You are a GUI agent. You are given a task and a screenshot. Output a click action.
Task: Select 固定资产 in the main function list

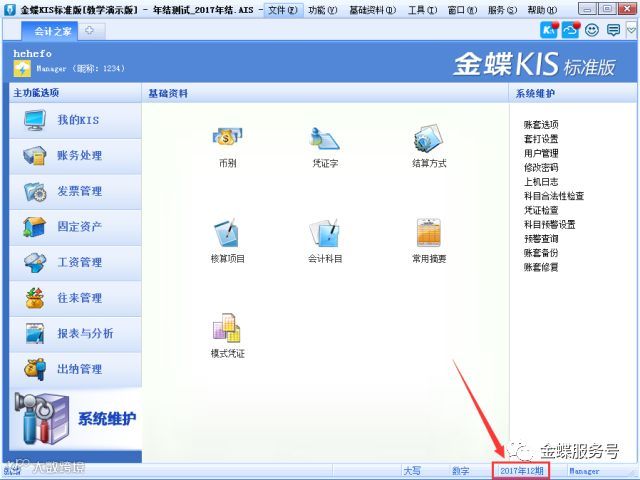point(76,227)
